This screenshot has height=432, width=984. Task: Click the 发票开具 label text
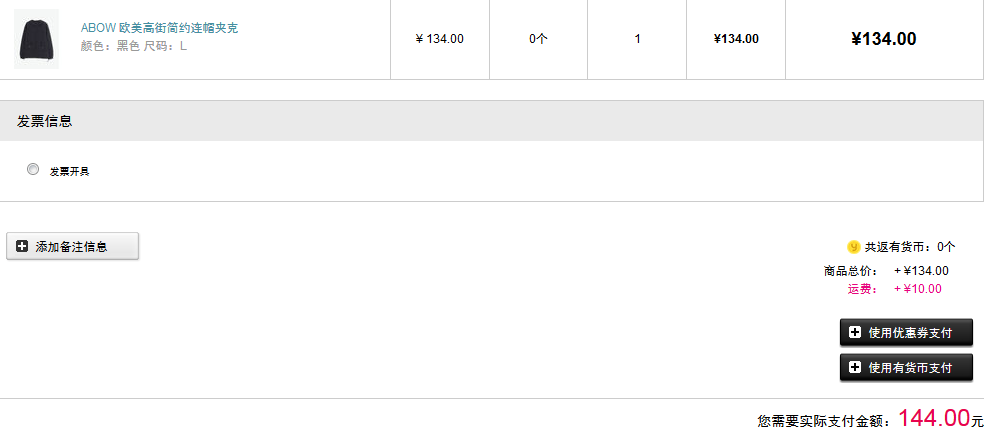(70, 171)
